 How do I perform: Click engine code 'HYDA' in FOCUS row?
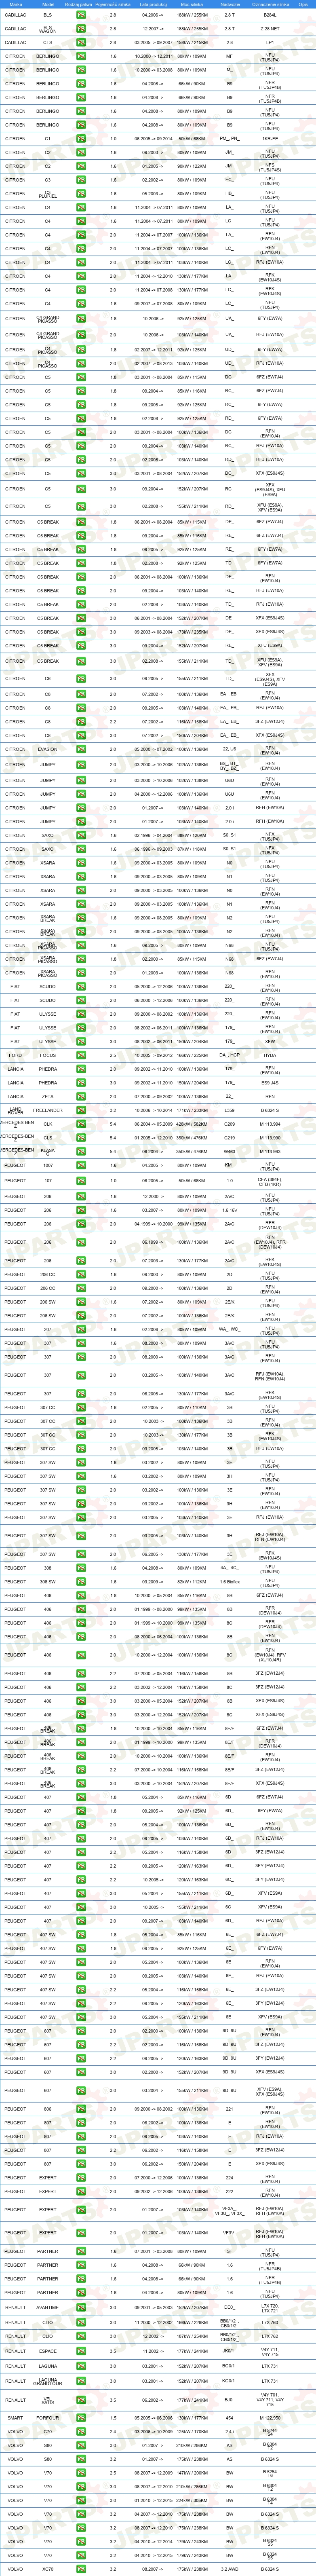coord(270,1055)
